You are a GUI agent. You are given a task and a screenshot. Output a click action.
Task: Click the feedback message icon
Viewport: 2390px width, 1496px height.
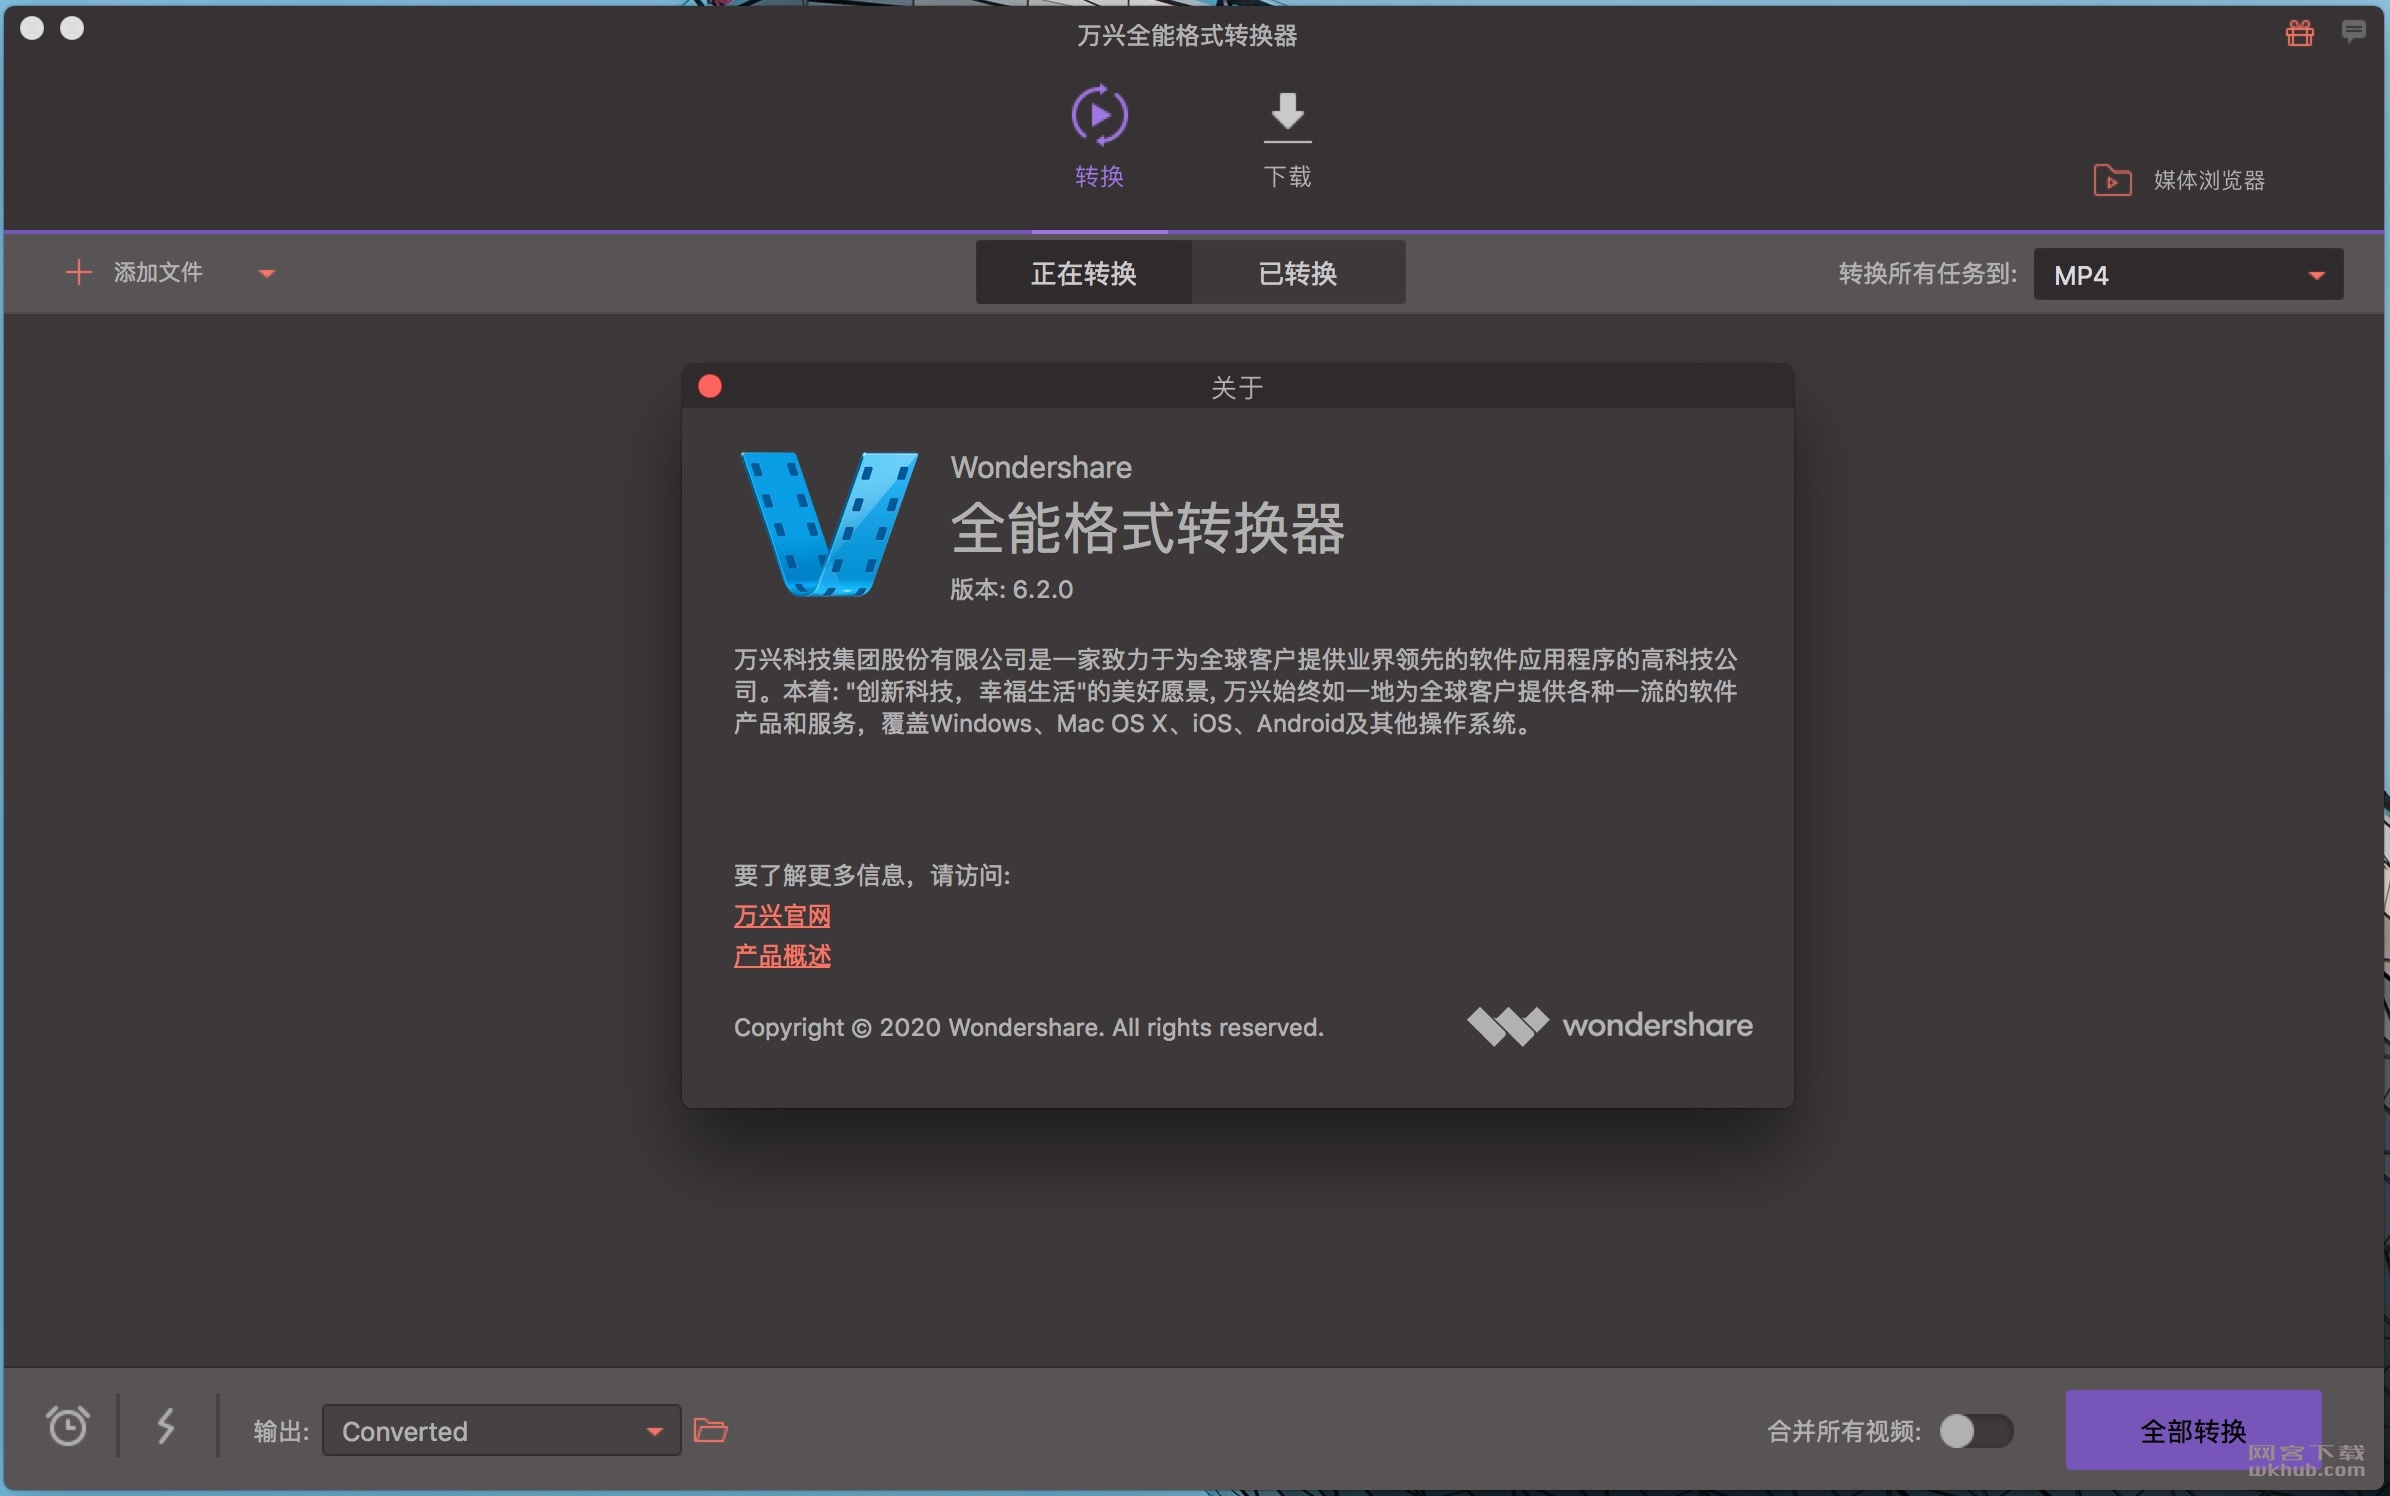2353,32
